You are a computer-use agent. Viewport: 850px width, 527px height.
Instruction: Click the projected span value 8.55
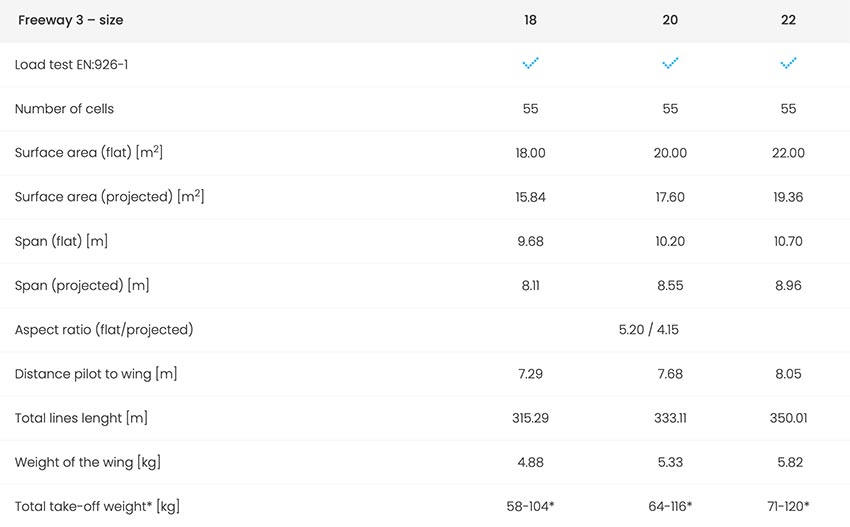670,286
